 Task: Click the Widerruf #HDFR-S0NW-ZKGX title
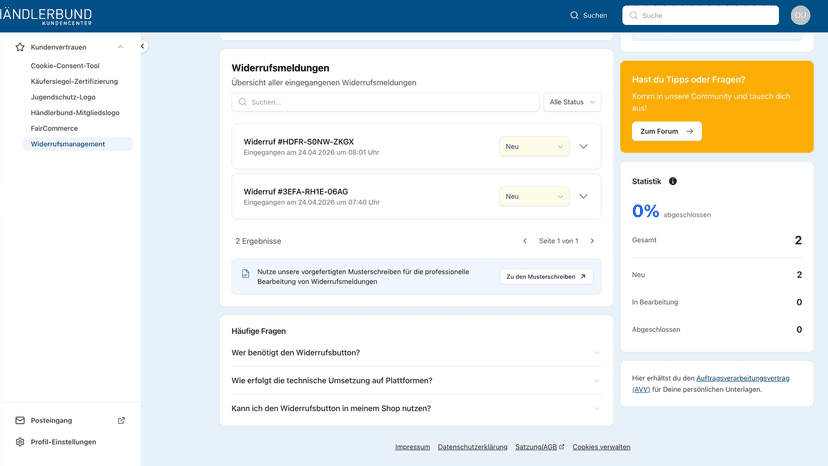(299, 142)
